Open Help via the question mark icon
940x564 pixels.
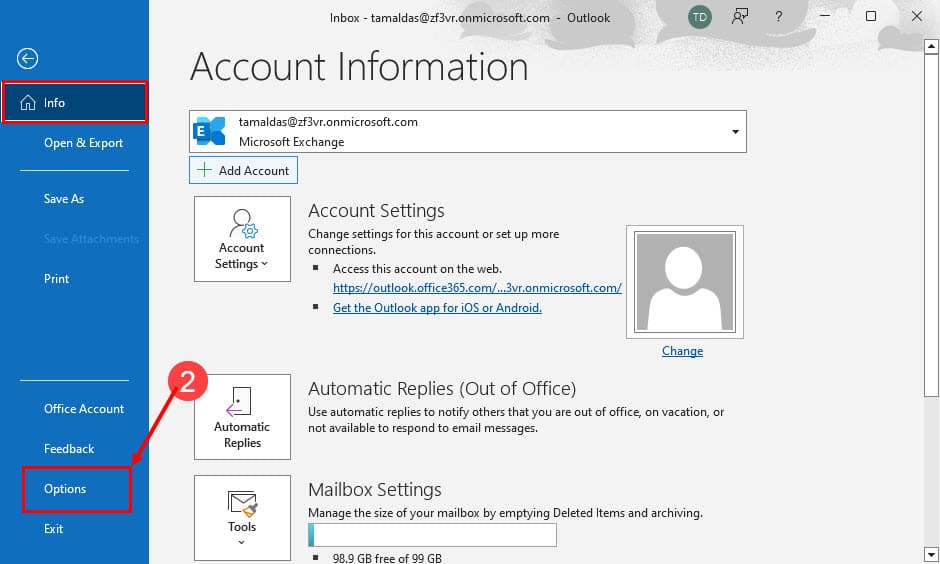(778, 17)
